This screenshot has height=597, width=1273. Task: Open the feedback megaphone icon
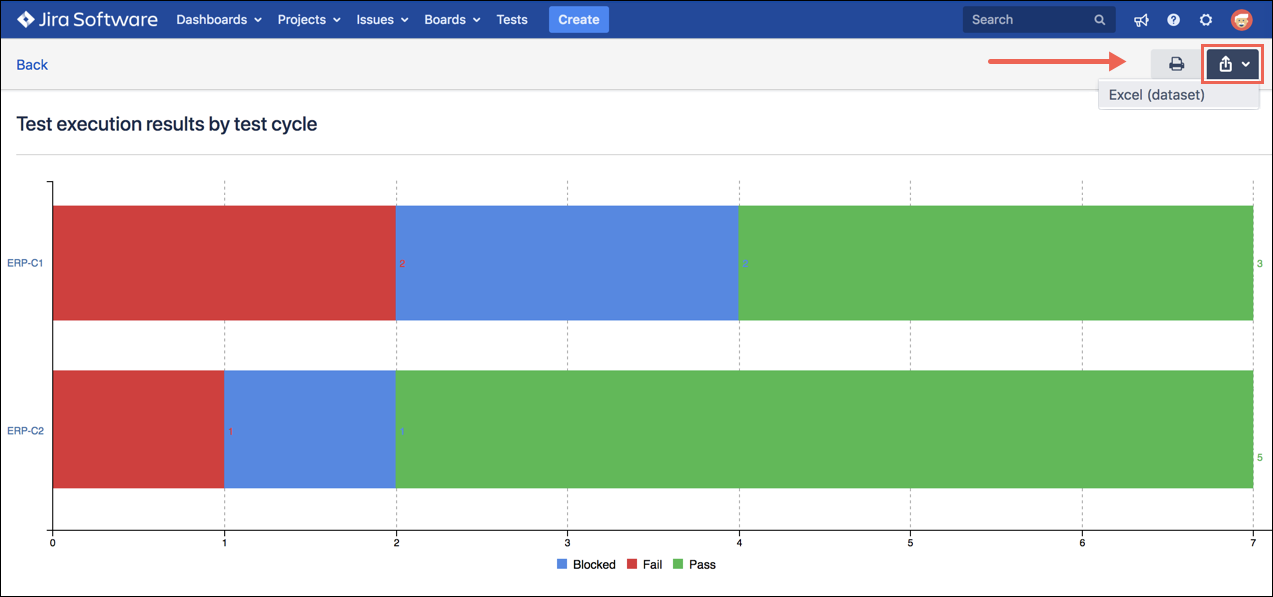[1141, 20]
